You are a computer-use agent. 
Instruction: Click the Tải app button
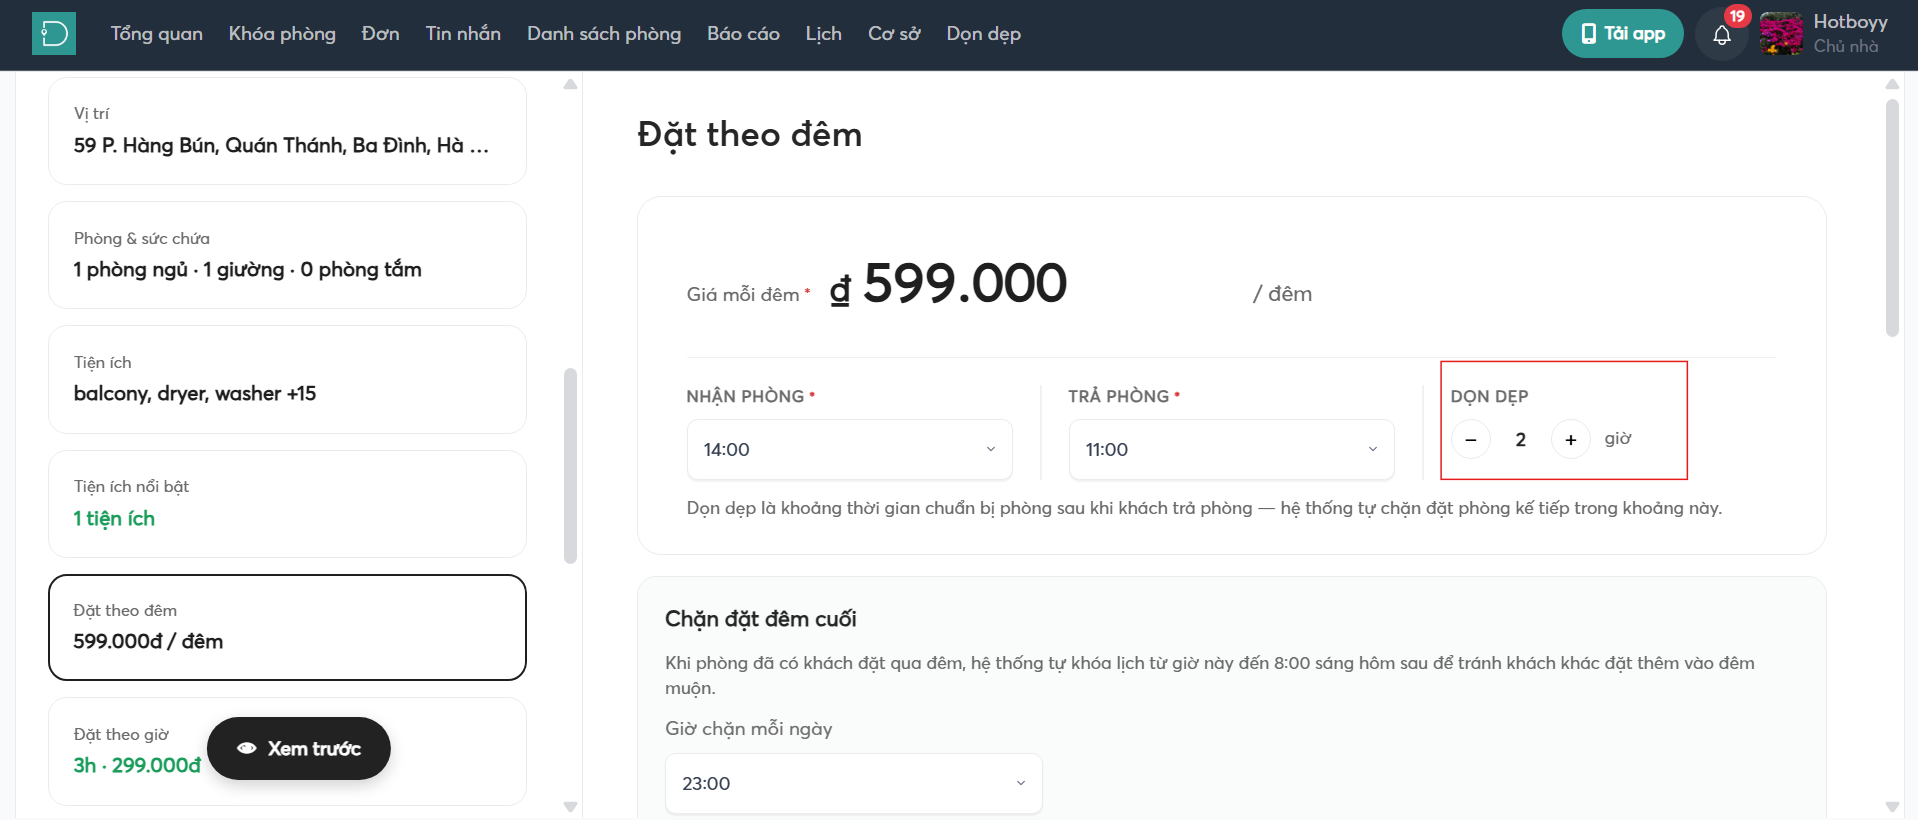click(1622, 34)
